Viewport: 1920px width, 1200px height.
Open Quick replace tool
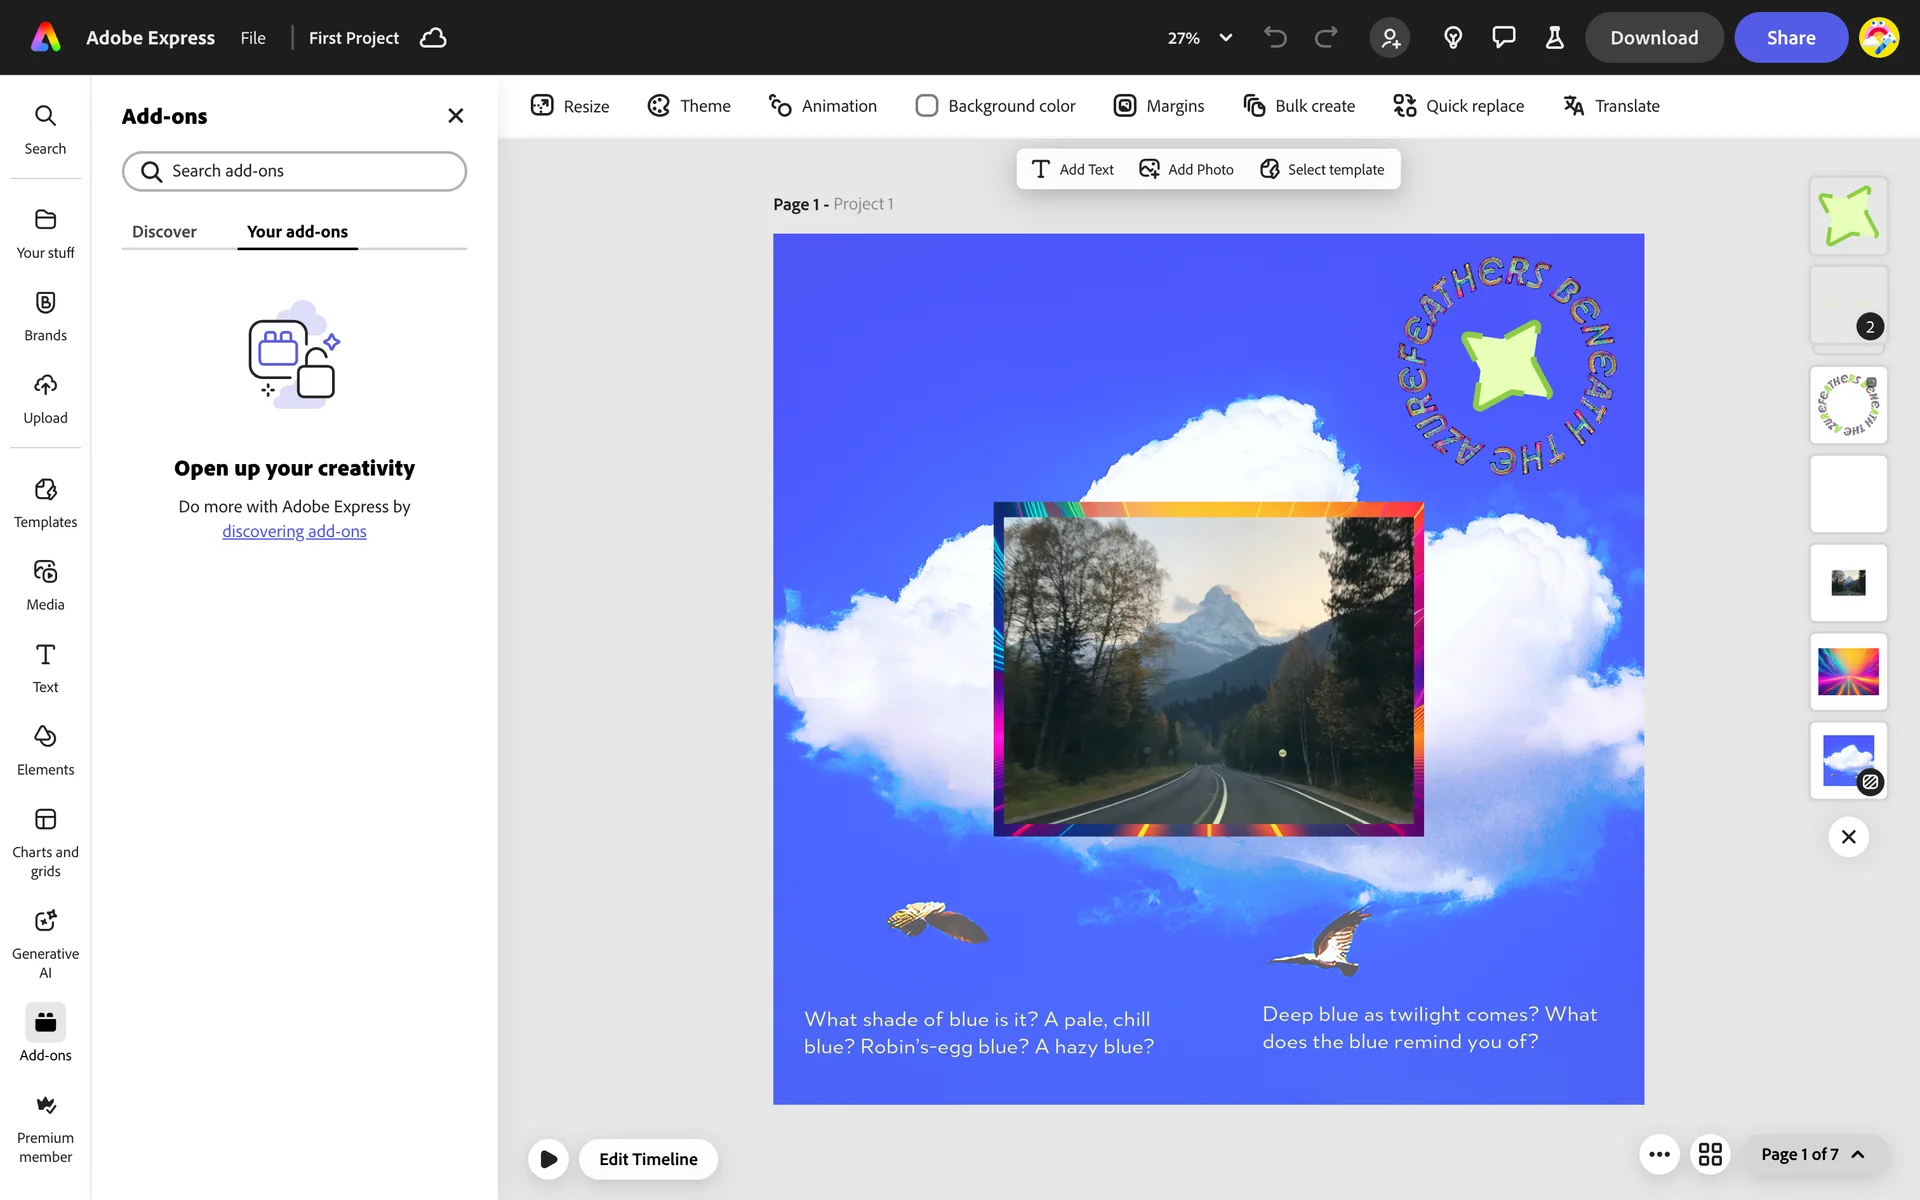1458,106
